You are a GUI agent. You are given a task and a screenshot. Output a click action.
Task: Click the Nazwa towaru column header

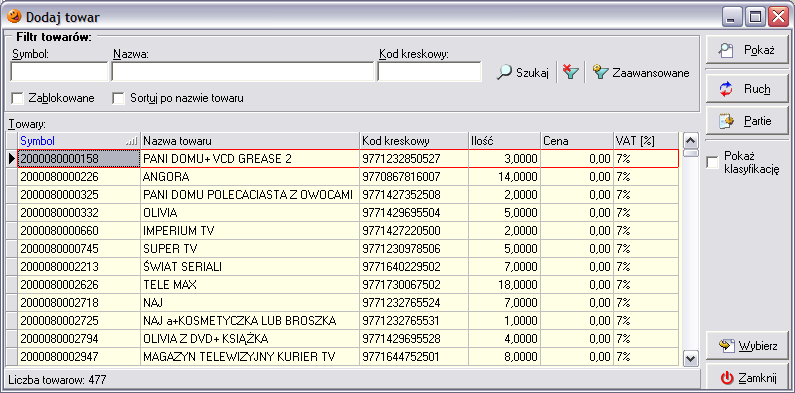(x=250, y=141)
